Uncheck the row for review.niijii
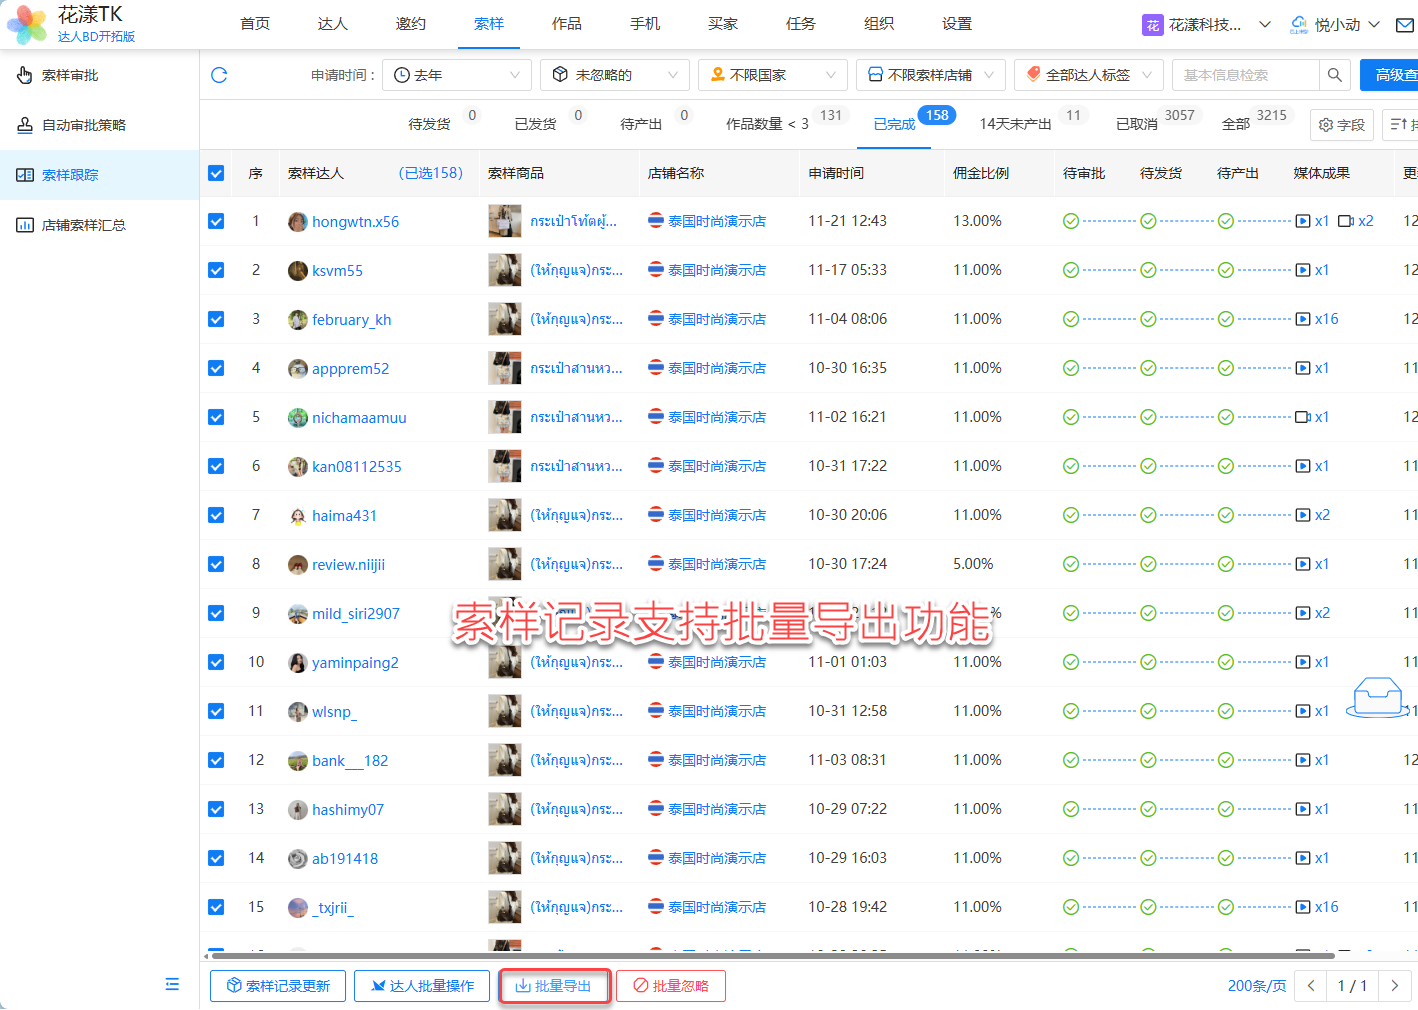 pos(216,564)
